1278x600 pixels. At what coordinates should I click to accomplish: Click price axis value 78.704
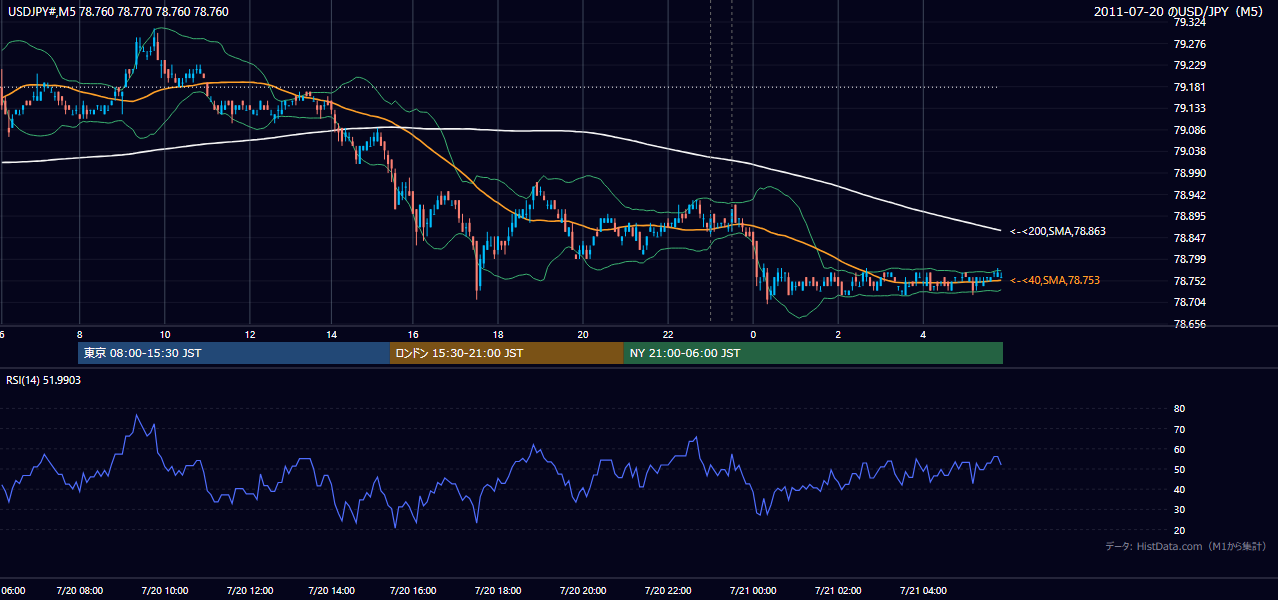1189,302
